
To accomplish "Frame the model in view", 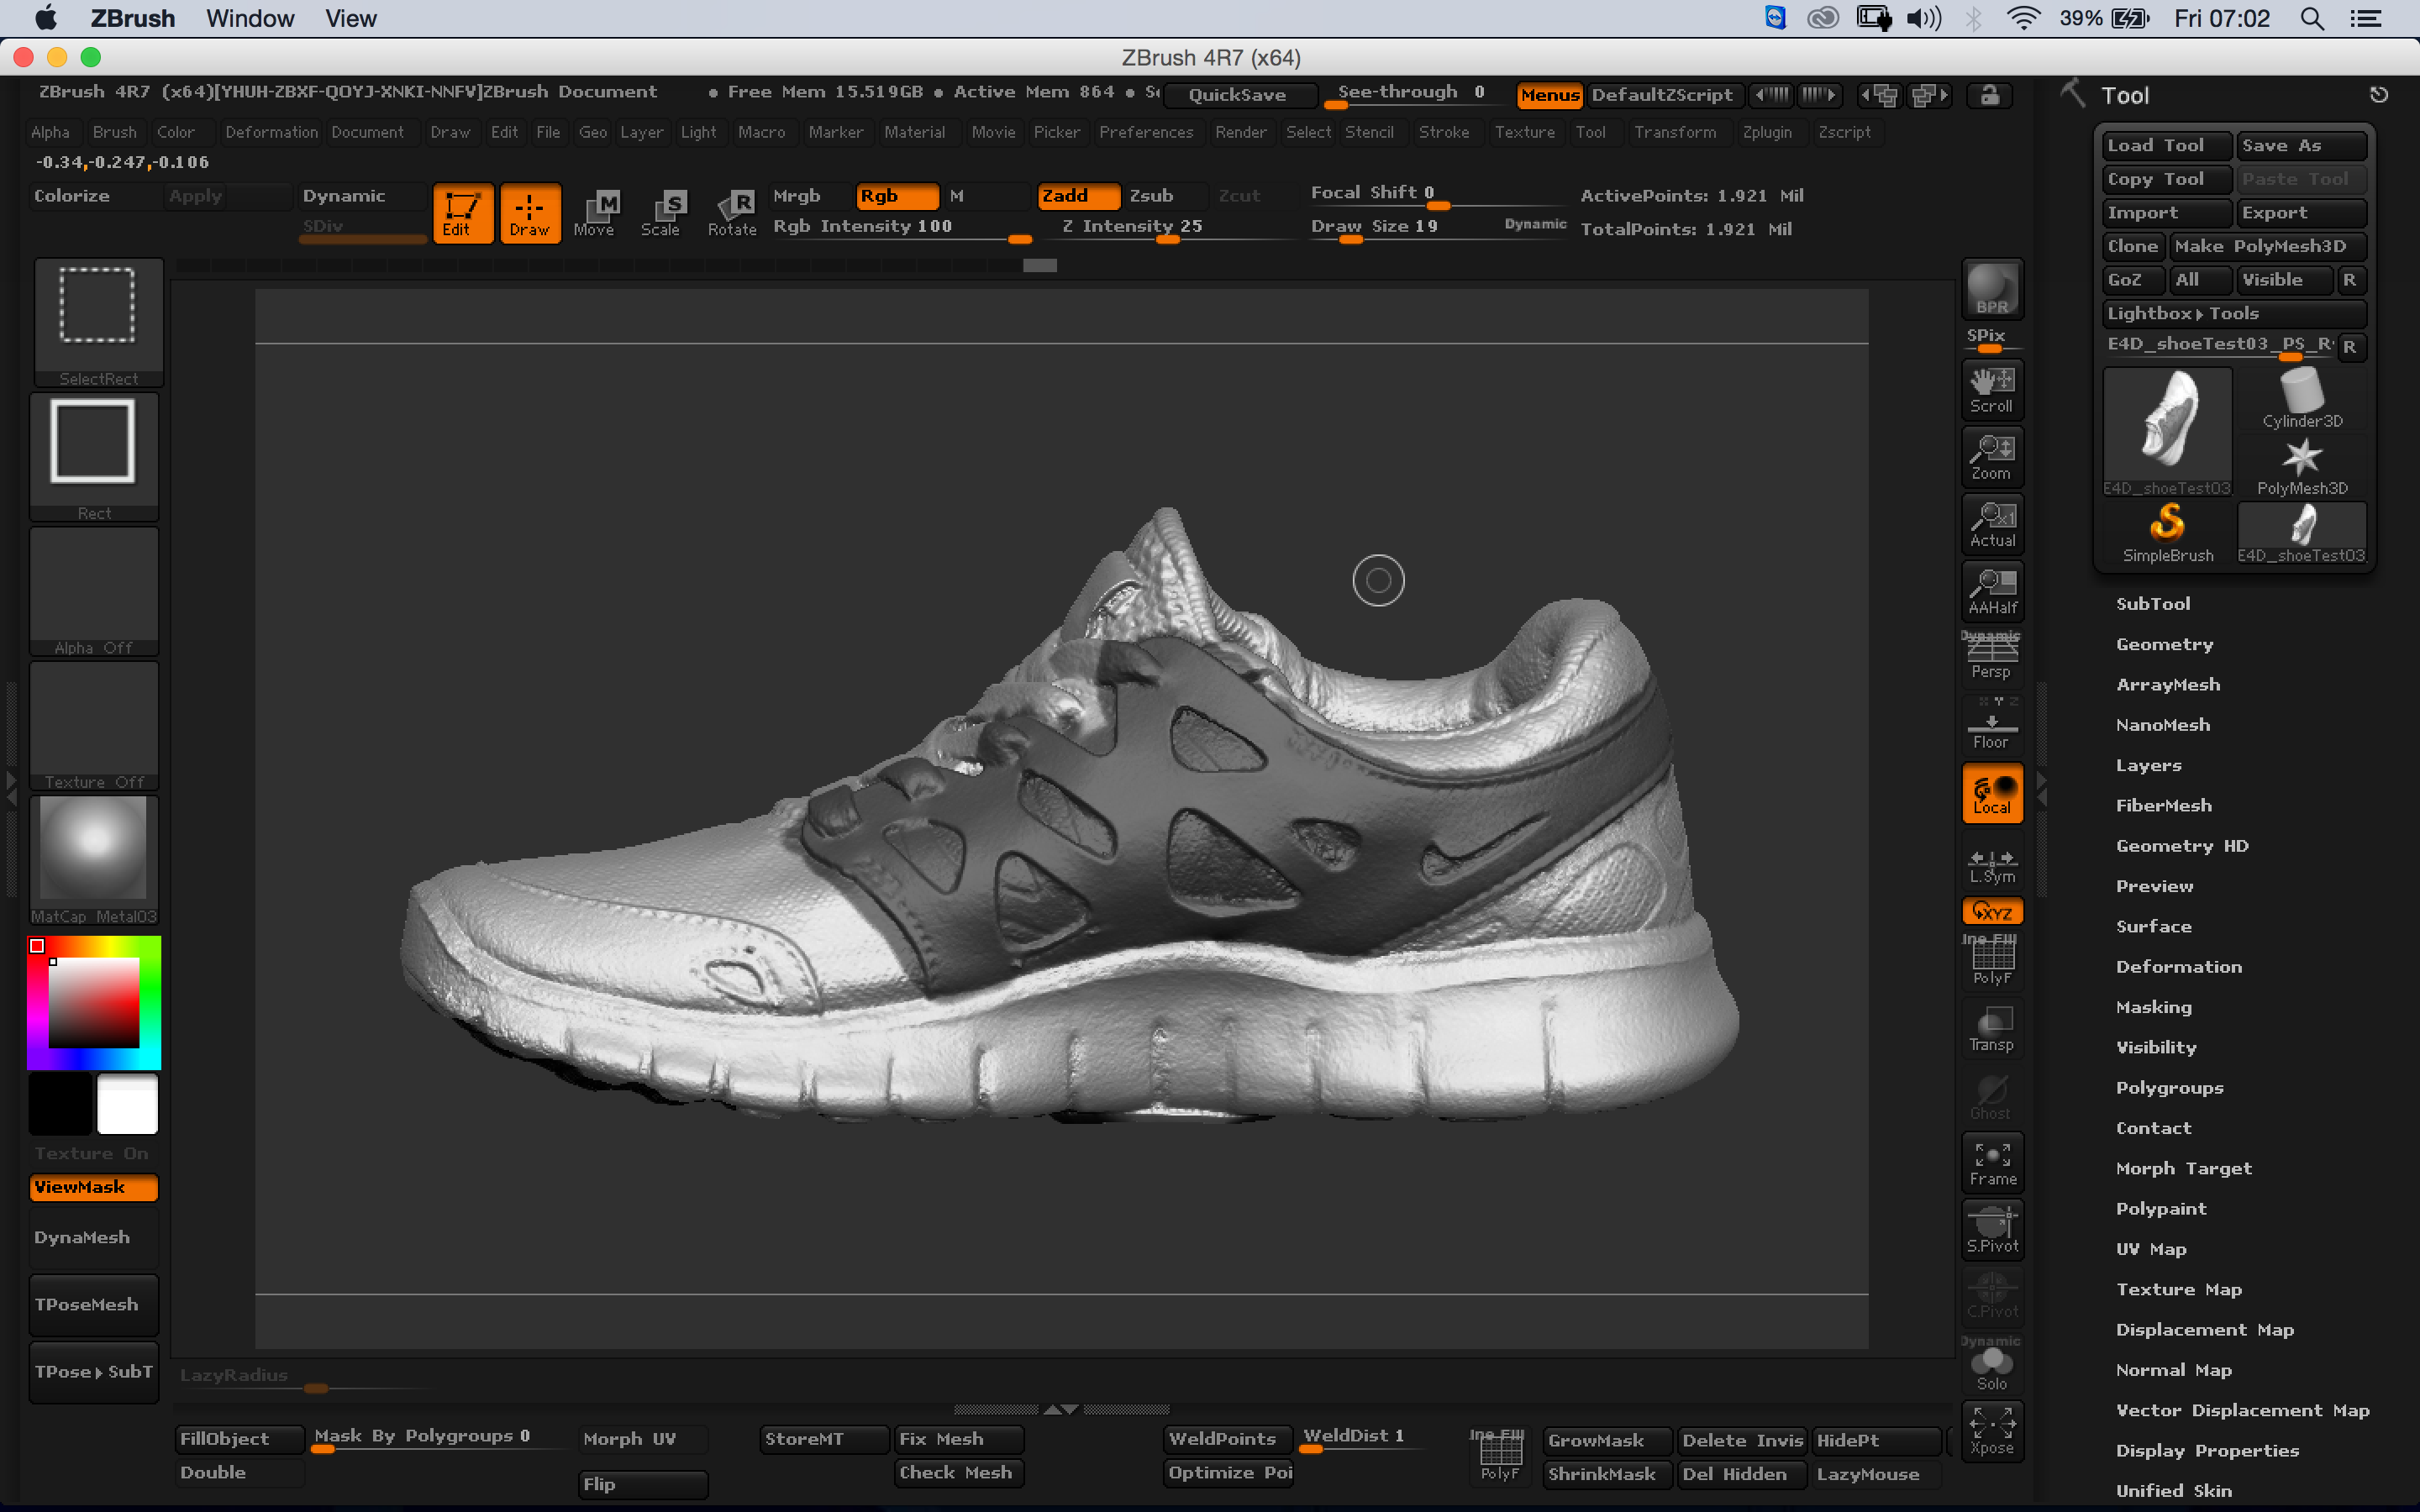I will (x=1992, y=1163).
